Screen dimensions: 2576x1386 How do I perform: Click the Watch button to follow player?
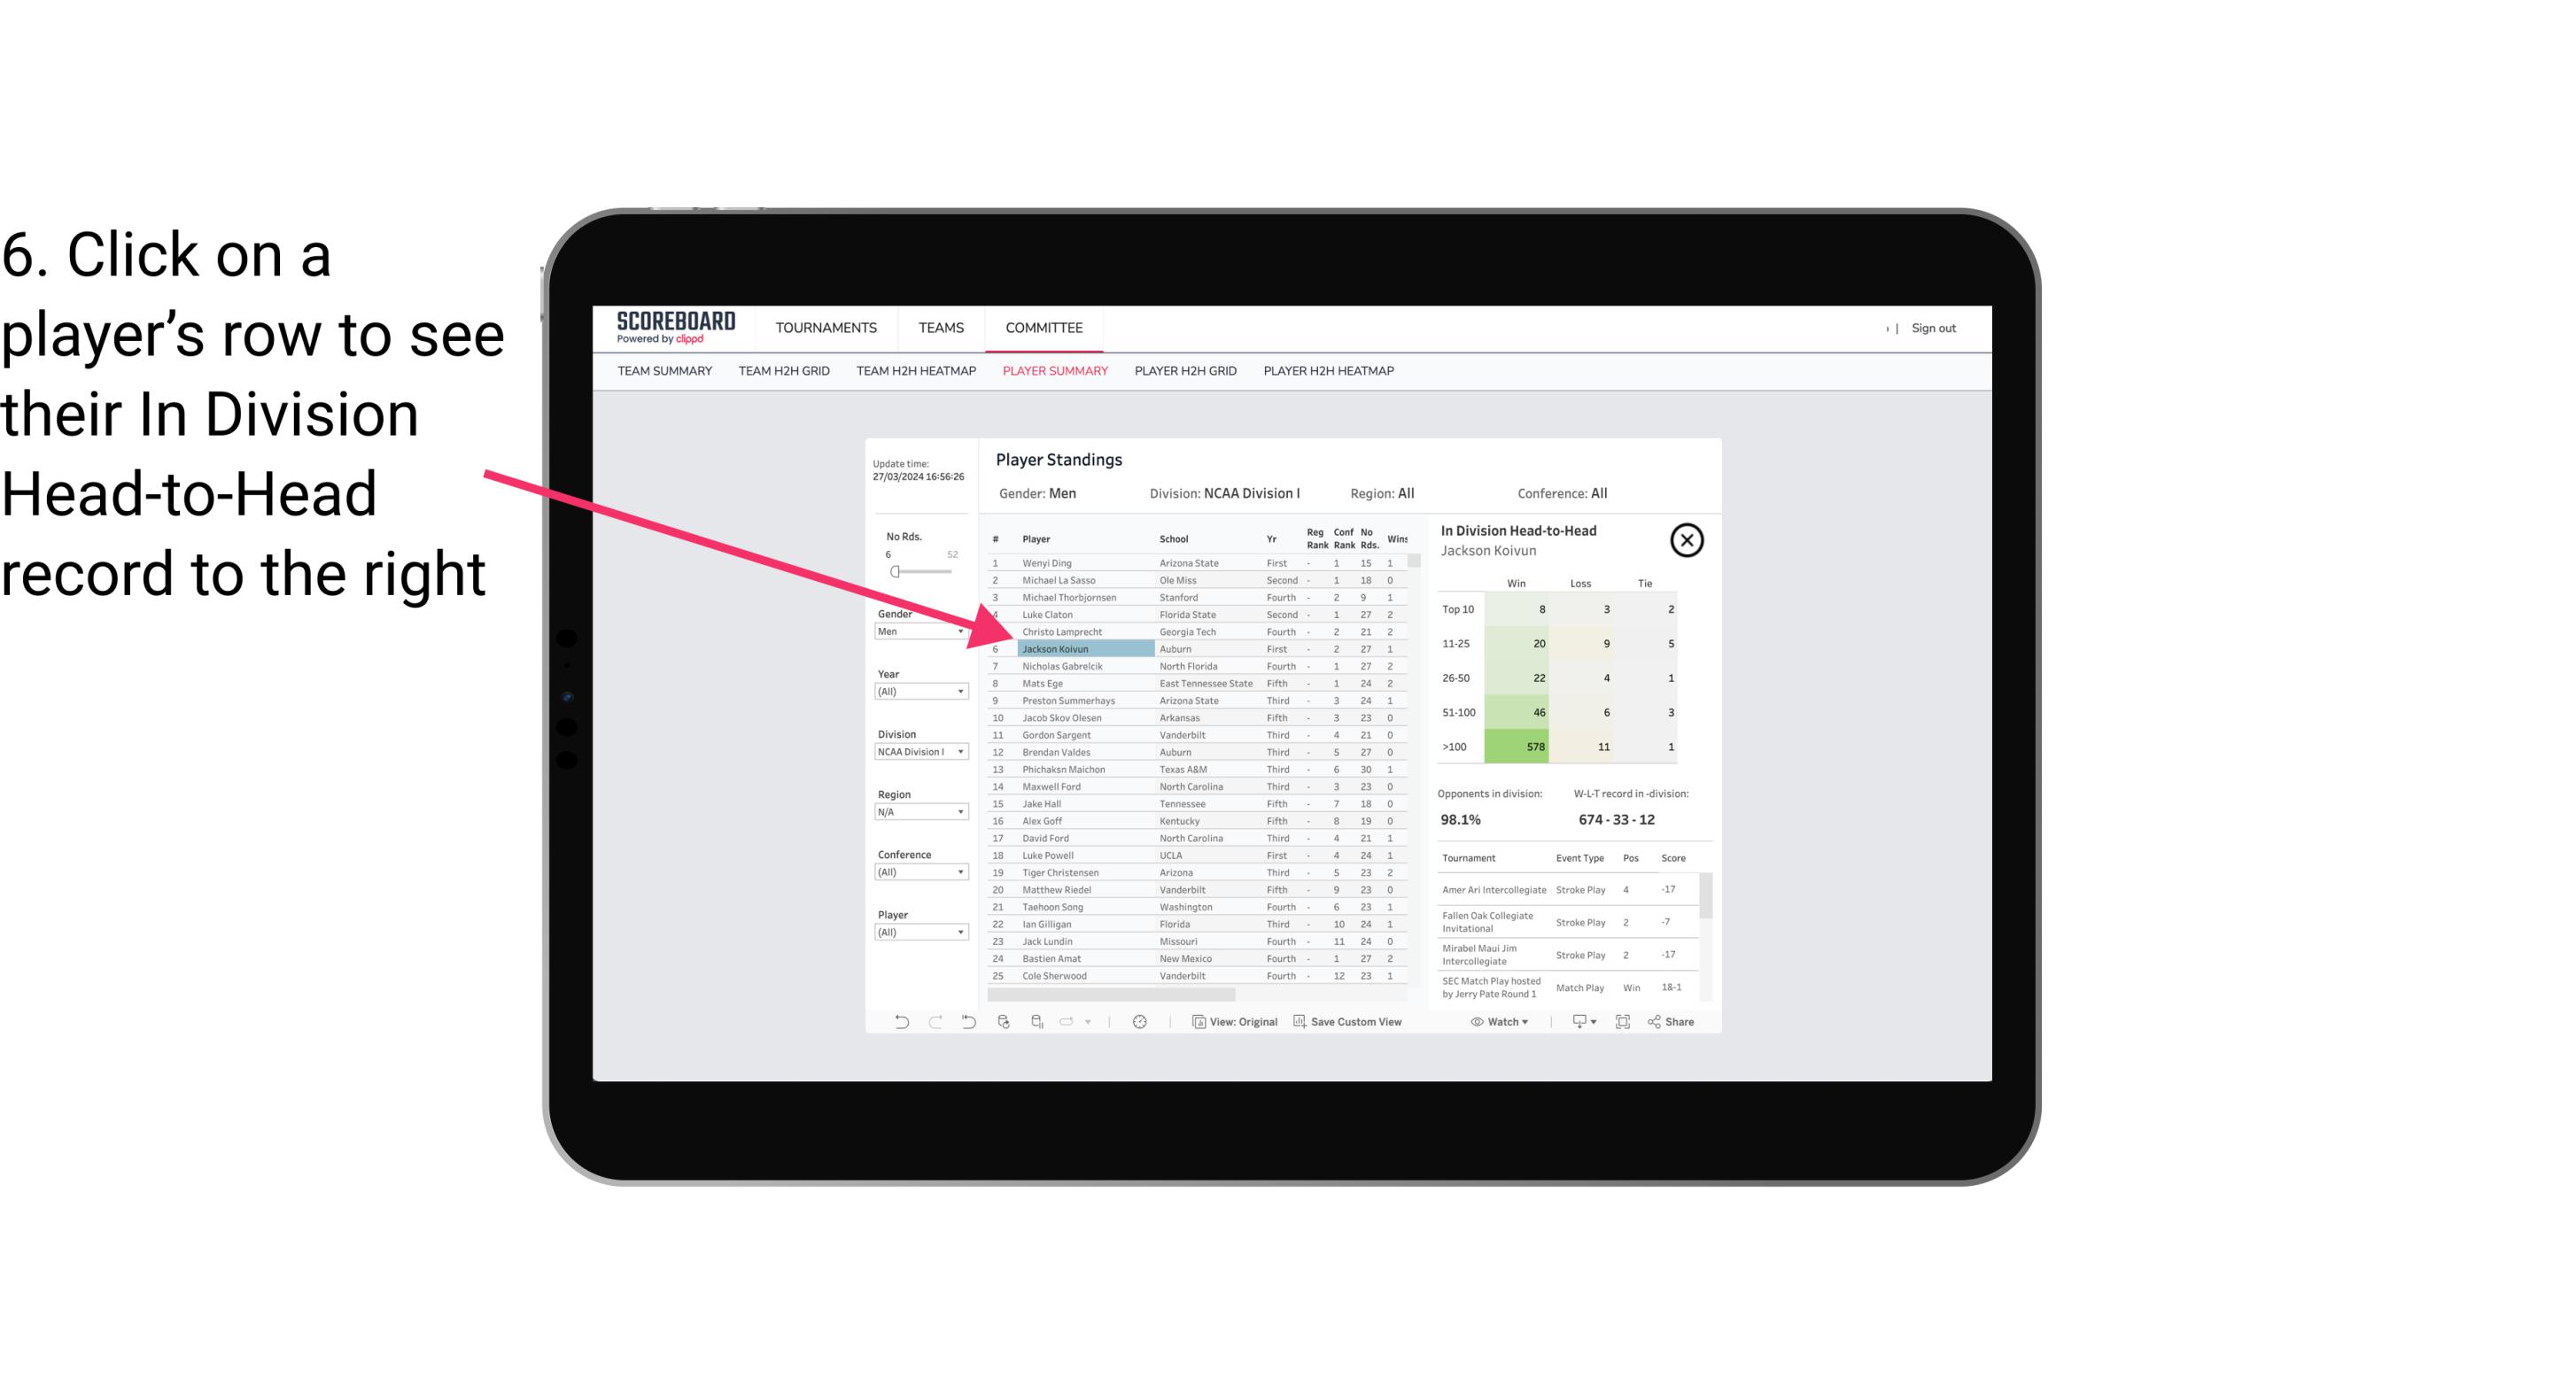coord(1499,1022)
